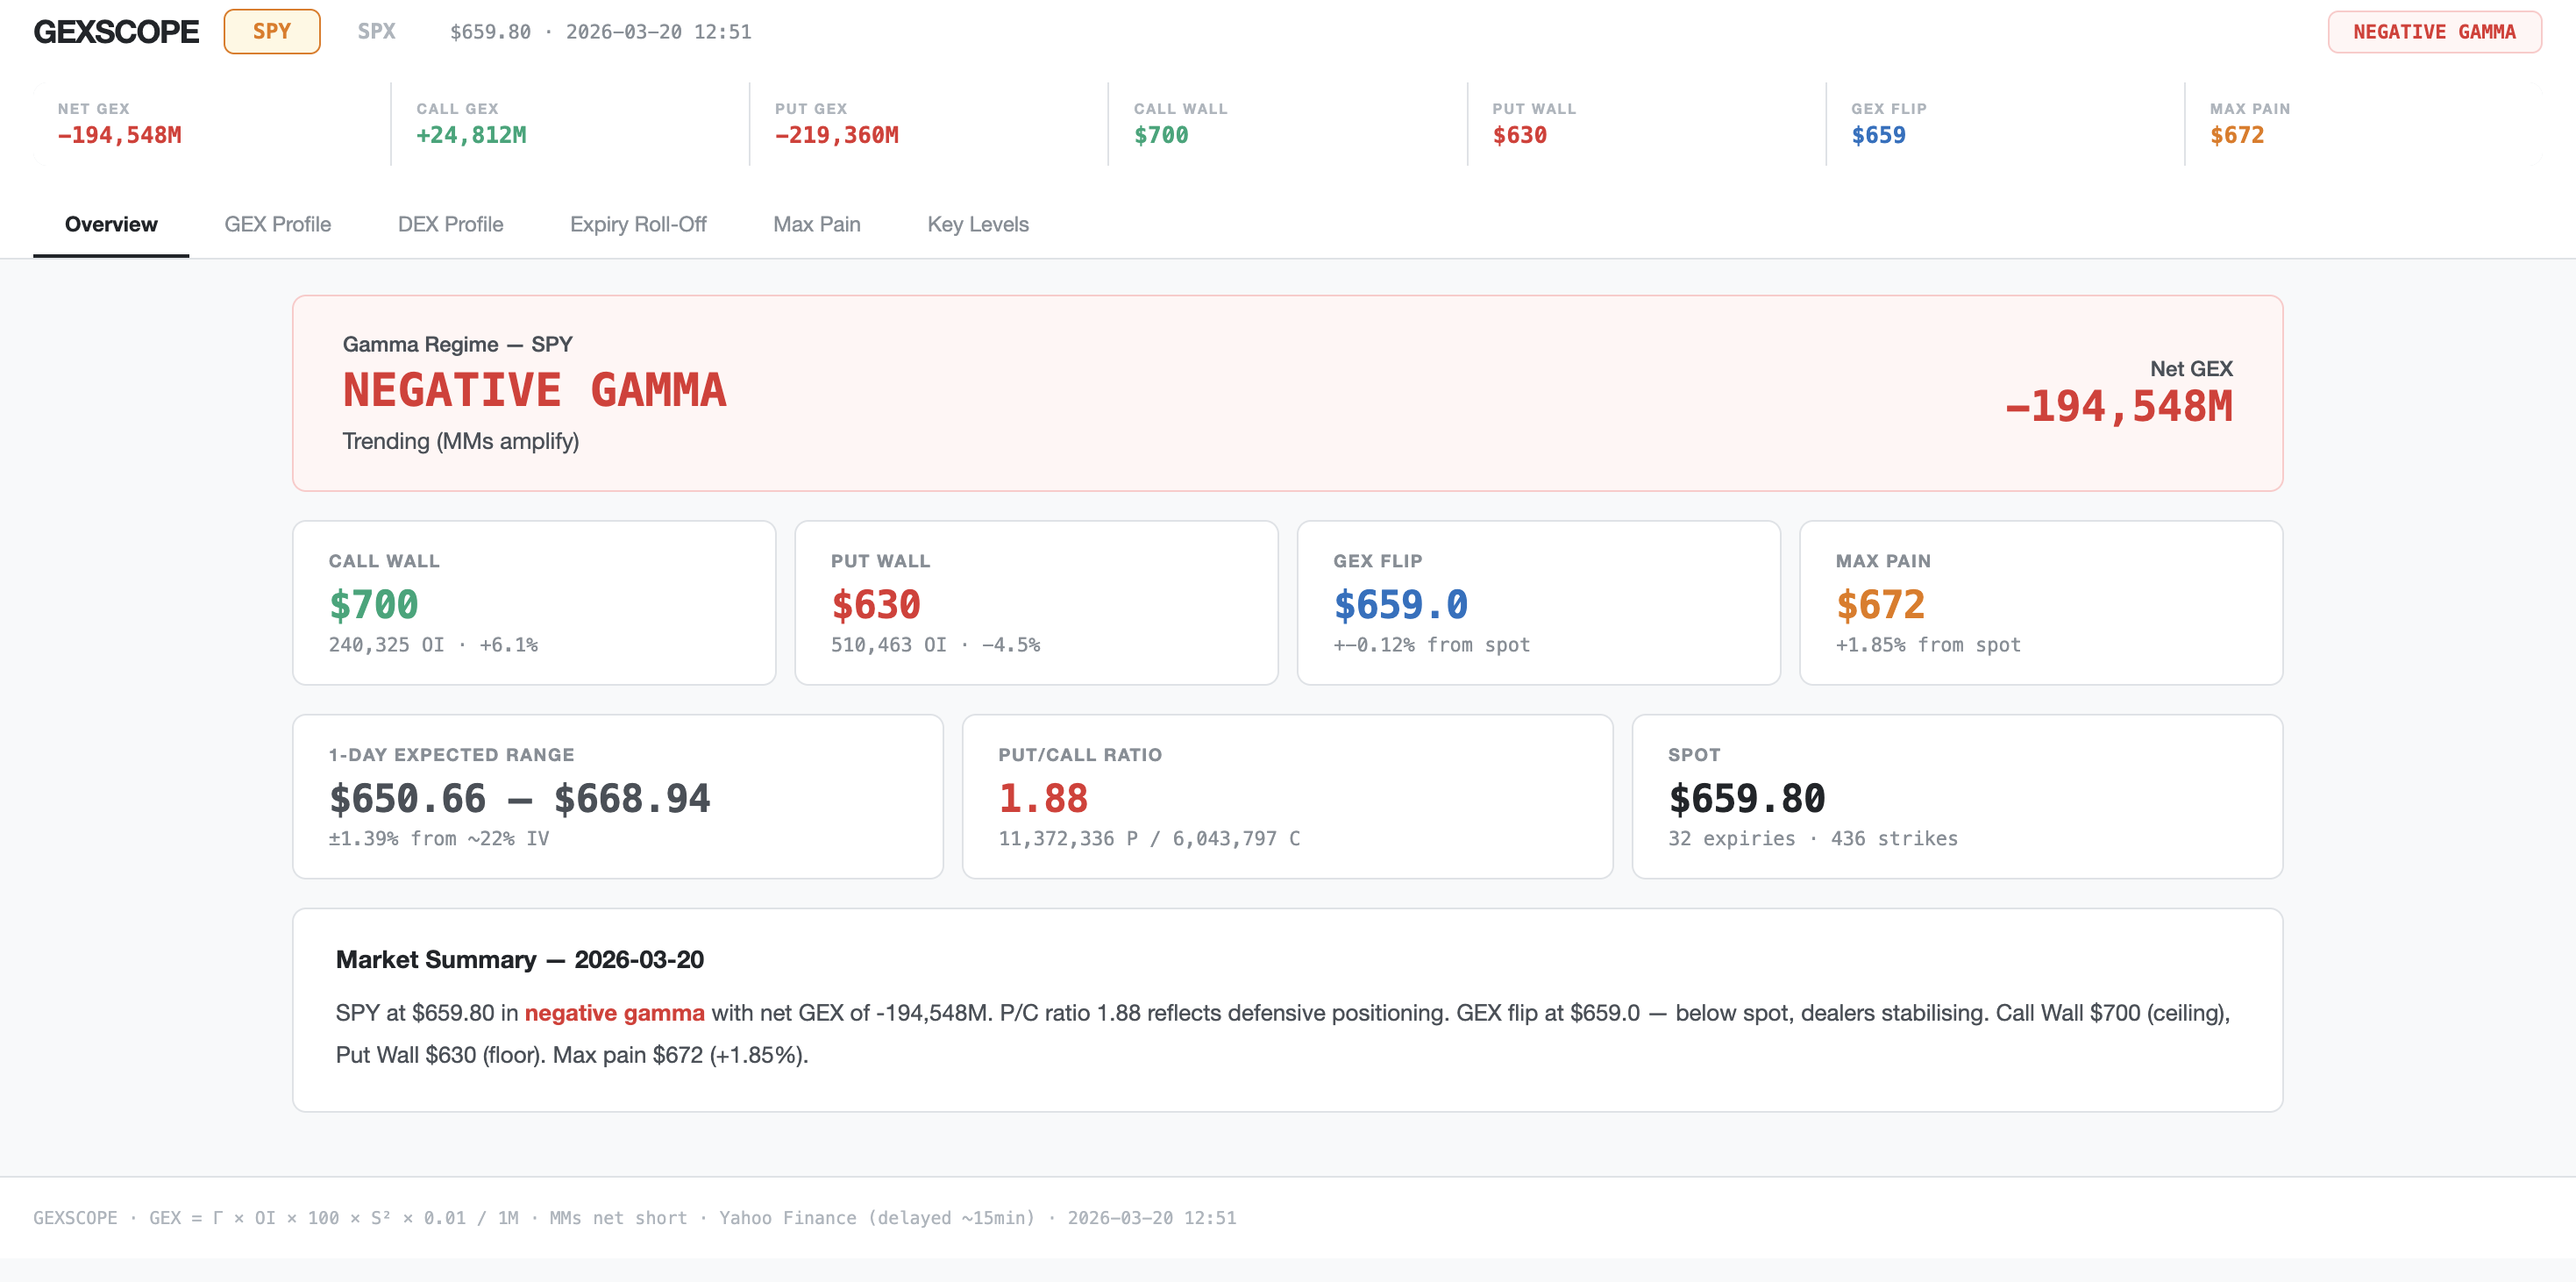Click the negative gamma link in summary

614,1013
